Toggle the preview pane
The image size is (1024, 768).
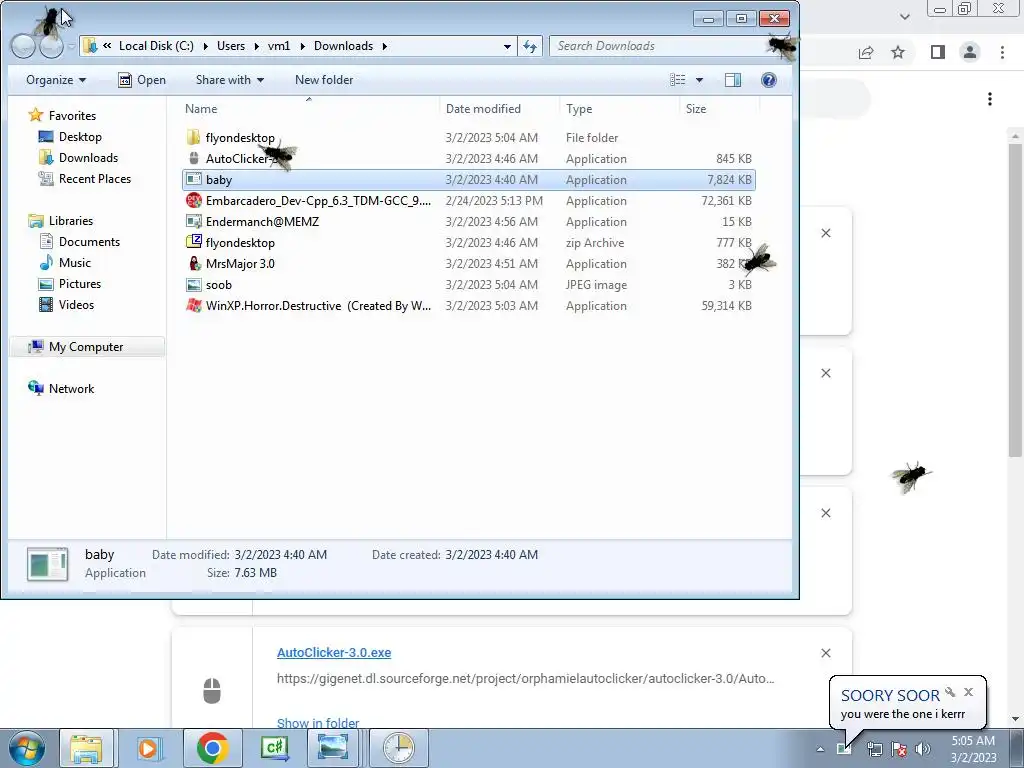733,80
